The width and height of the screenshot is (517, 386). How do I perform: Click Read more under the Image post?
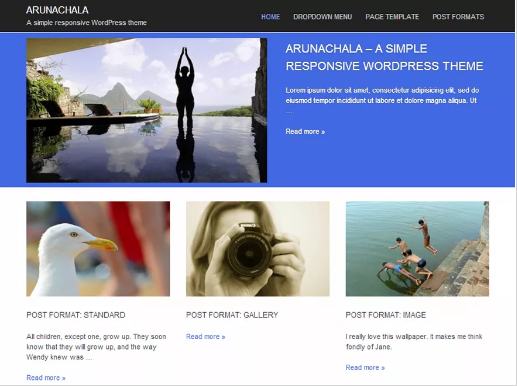point(365,367)
